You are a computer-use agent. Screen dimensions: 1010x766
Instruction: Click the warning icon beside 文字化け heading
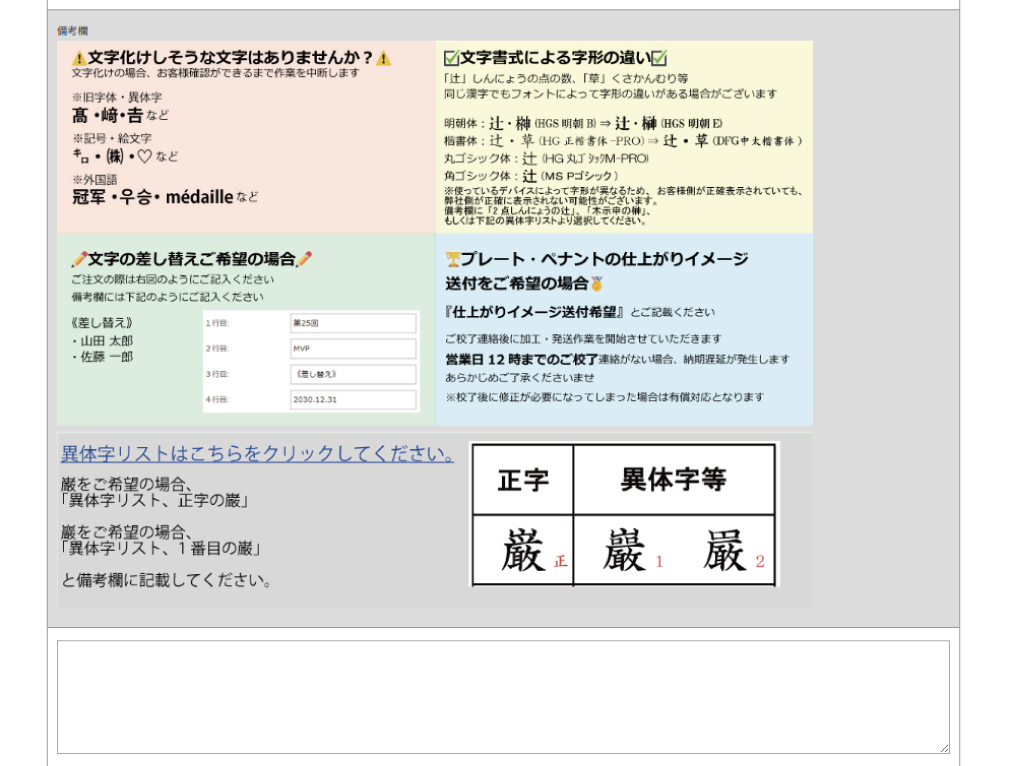(78, 56)
